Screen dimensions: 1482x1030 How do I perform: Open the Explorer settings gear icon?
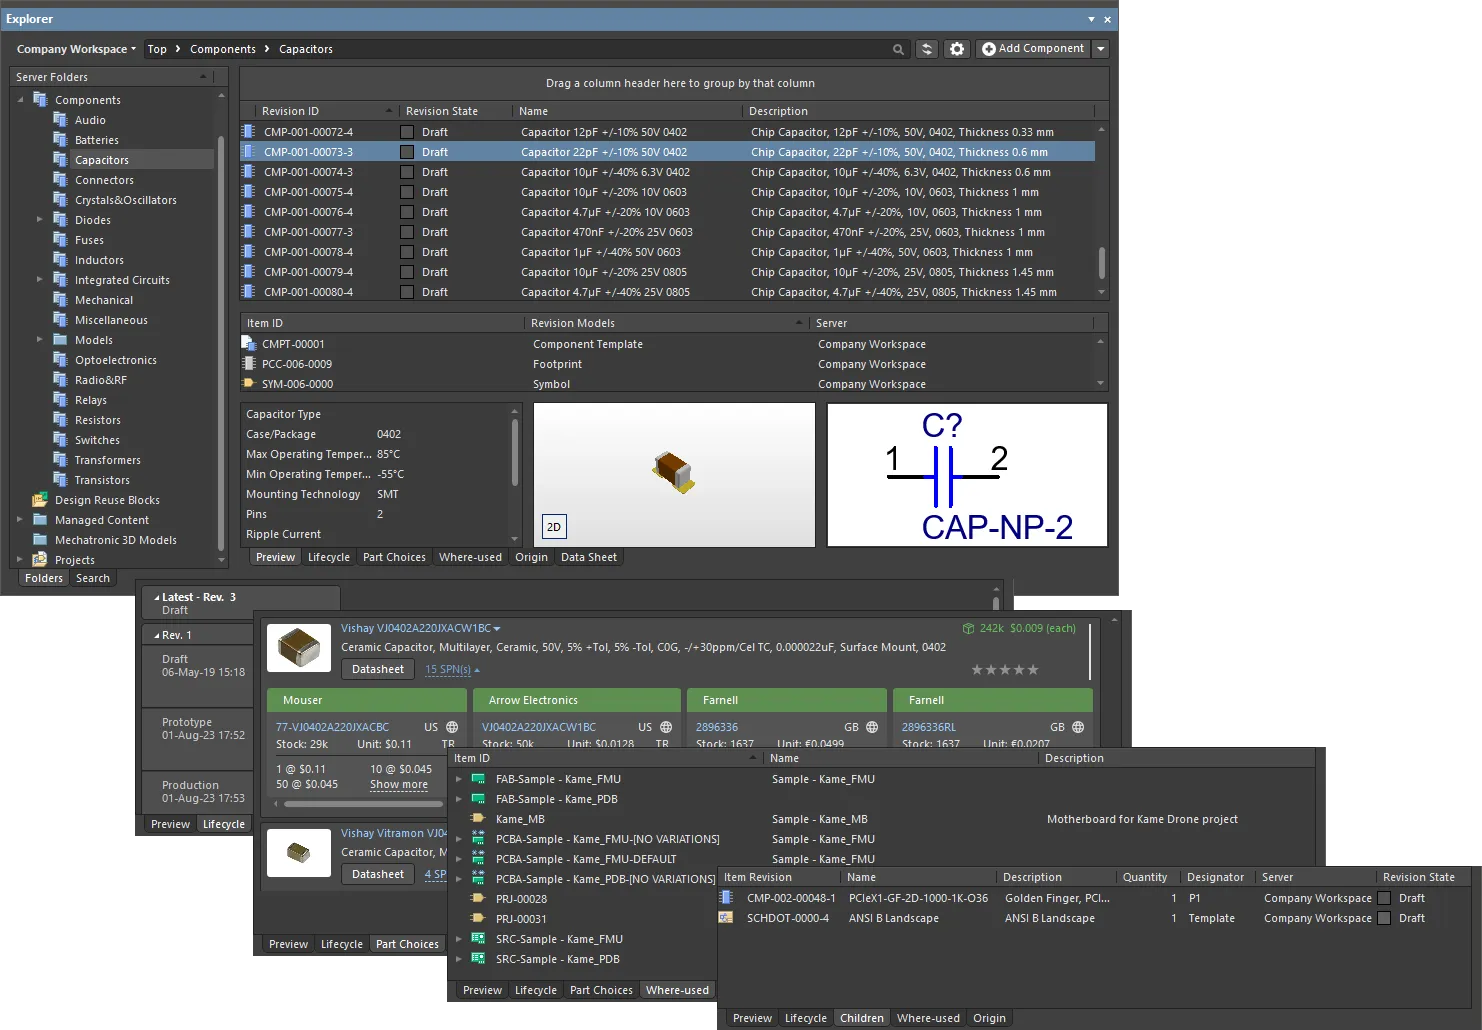957,48
